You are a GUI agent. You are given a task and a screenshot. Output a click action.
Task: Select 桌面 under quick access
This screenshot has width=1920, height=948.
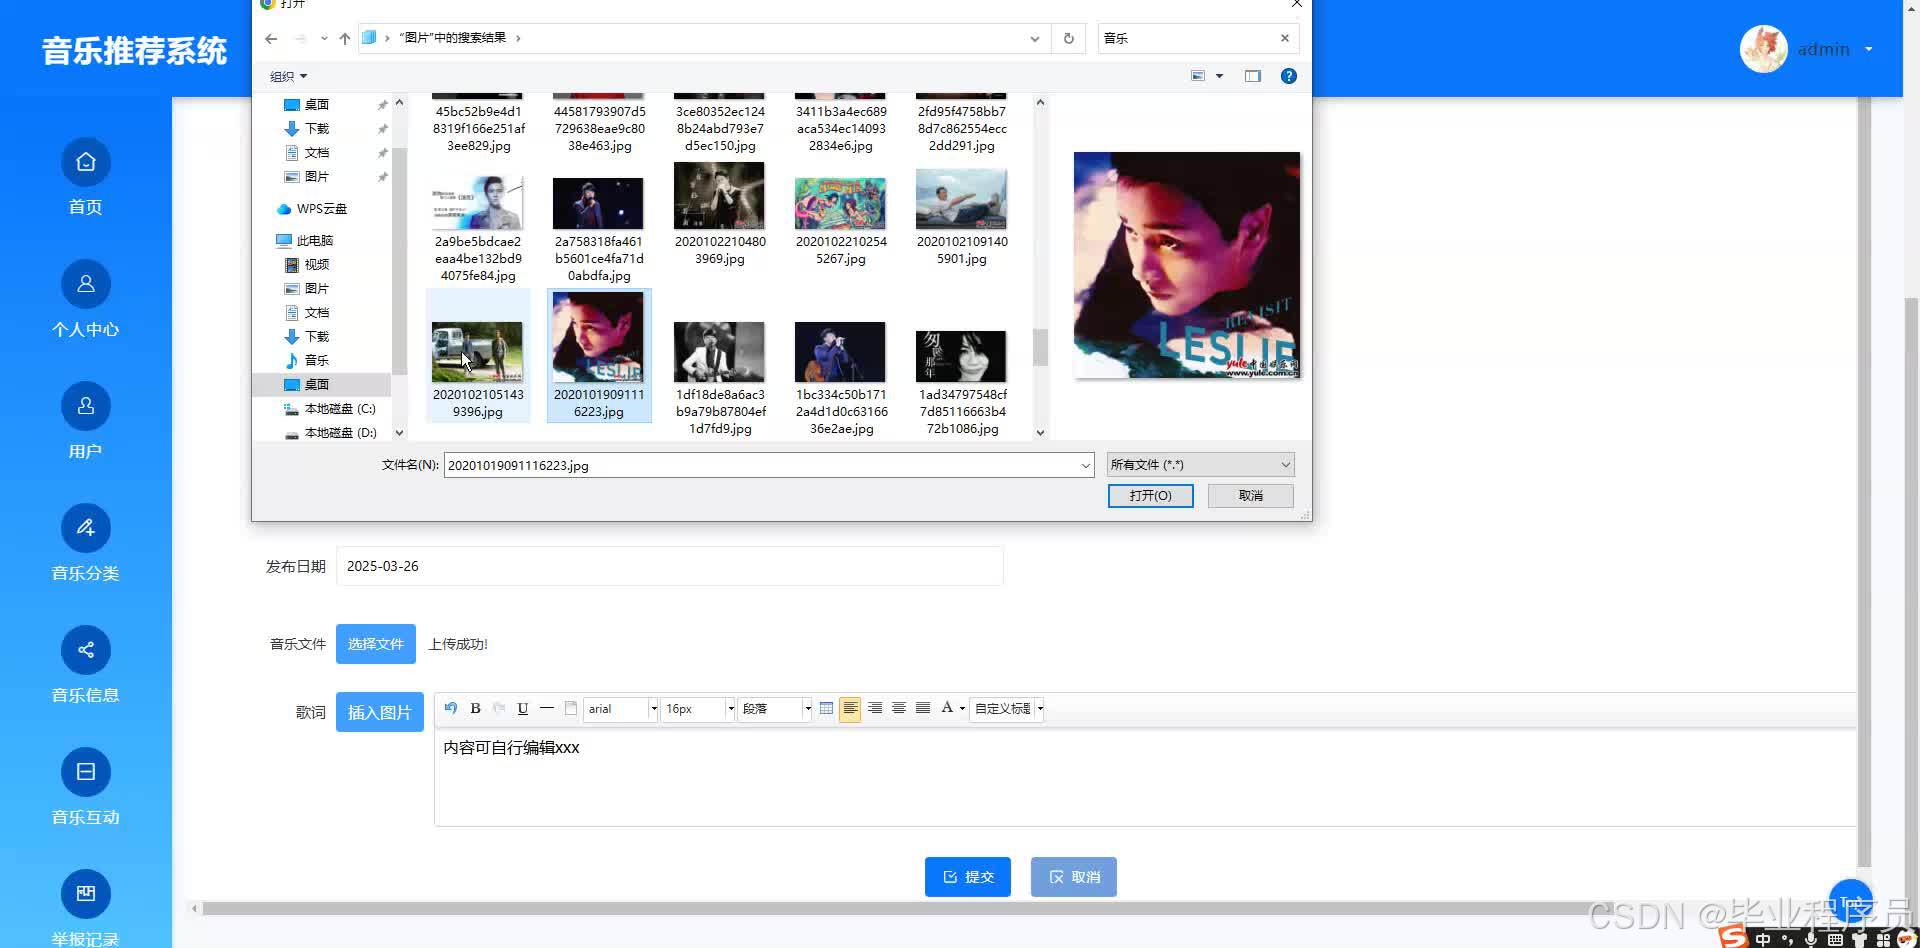317,104
